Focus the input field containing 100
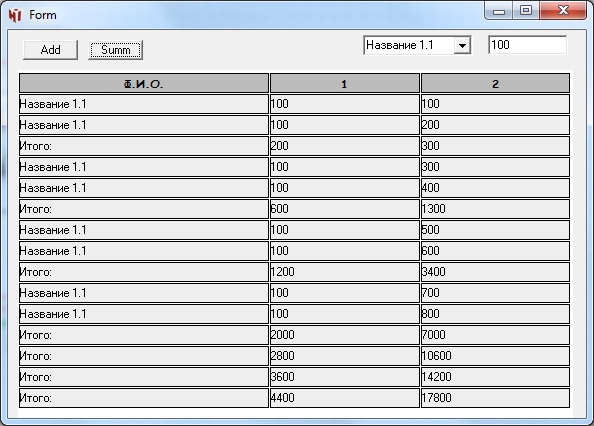 527,45
